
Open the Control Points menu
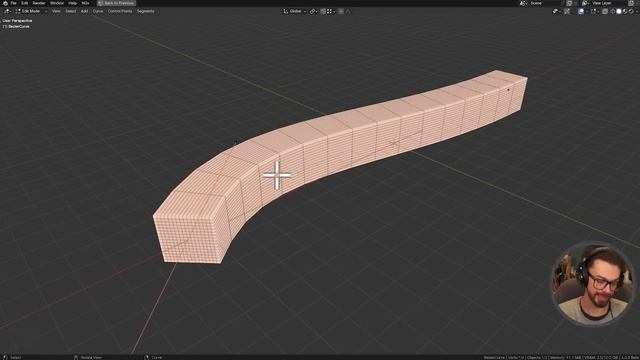click(x=120, y=11)
